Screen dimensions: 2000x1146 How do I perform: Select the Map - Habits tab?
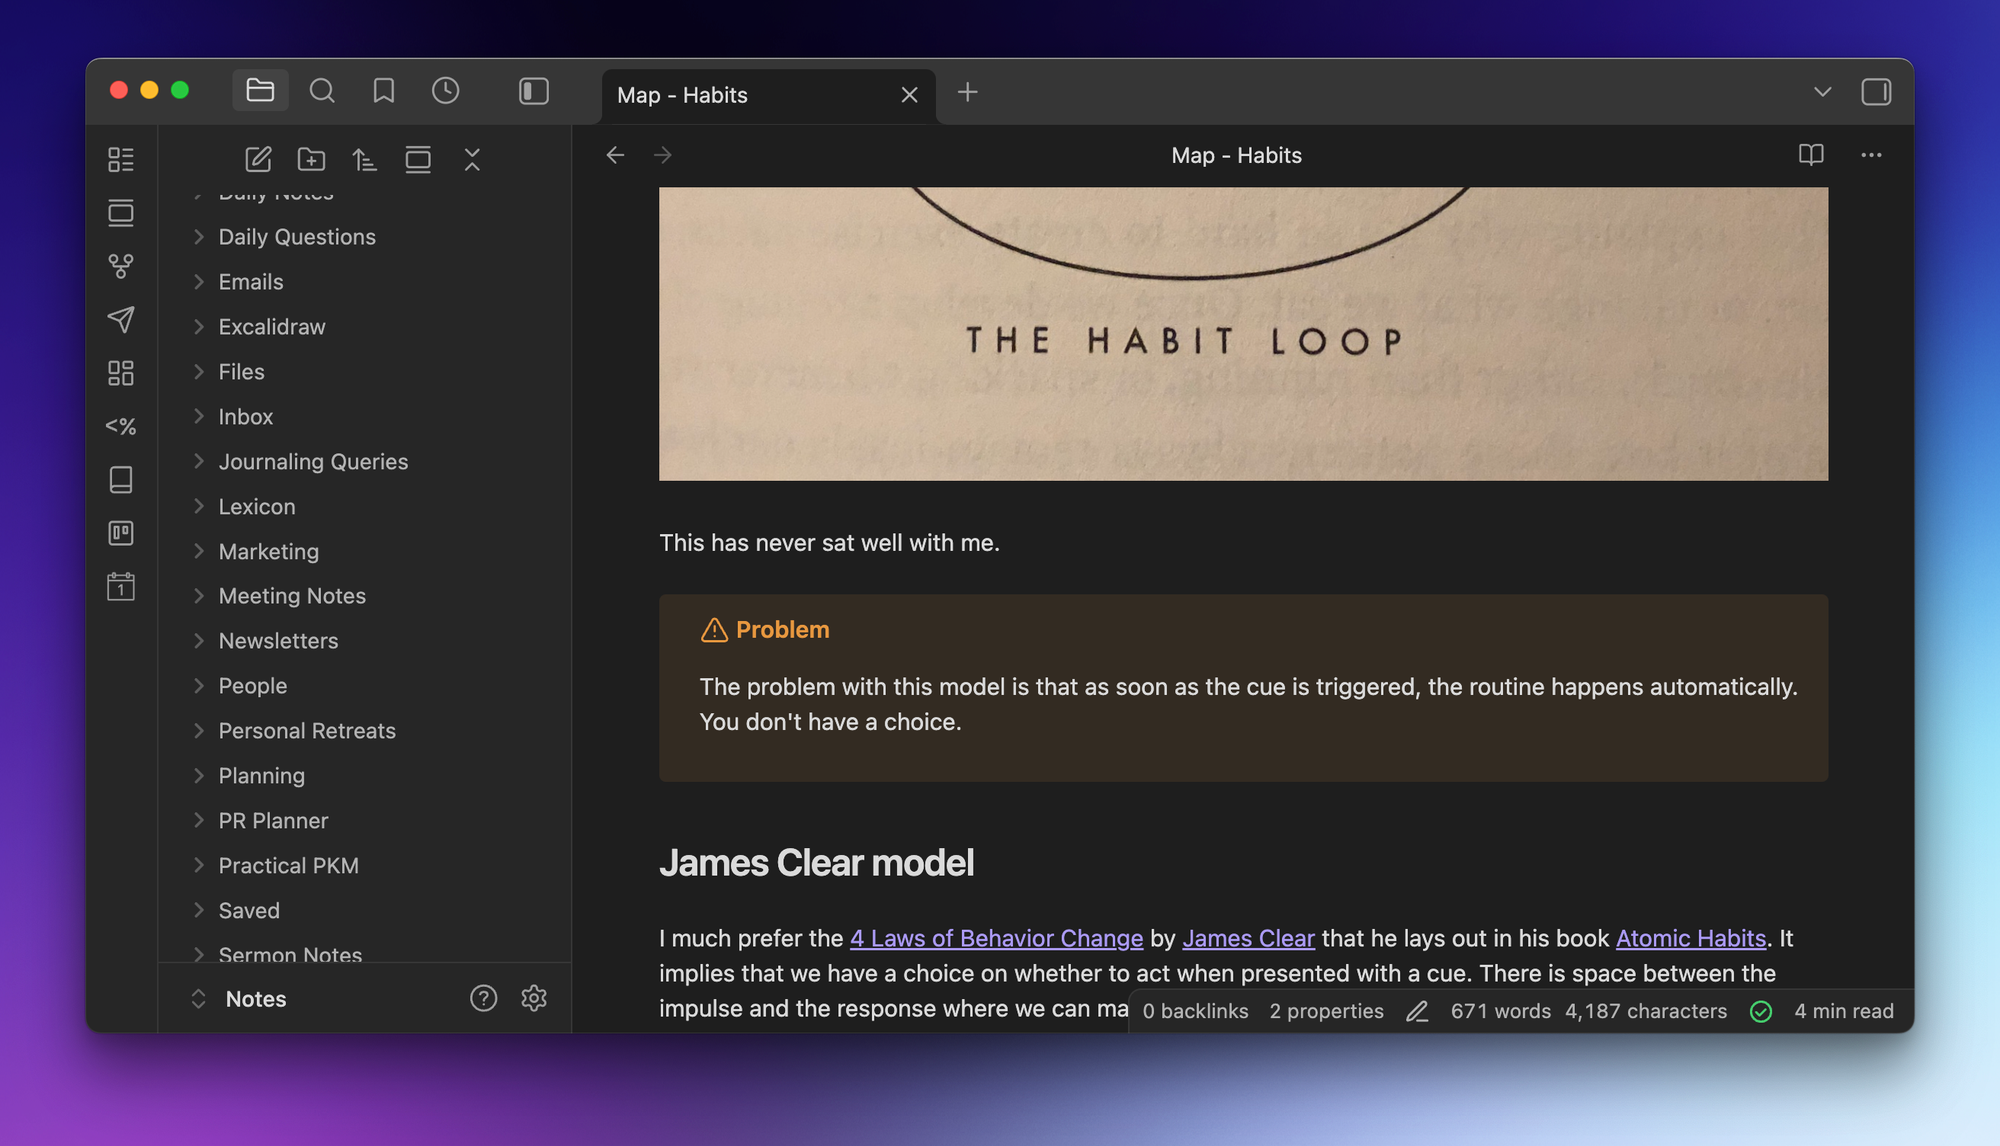coord(768,95)
